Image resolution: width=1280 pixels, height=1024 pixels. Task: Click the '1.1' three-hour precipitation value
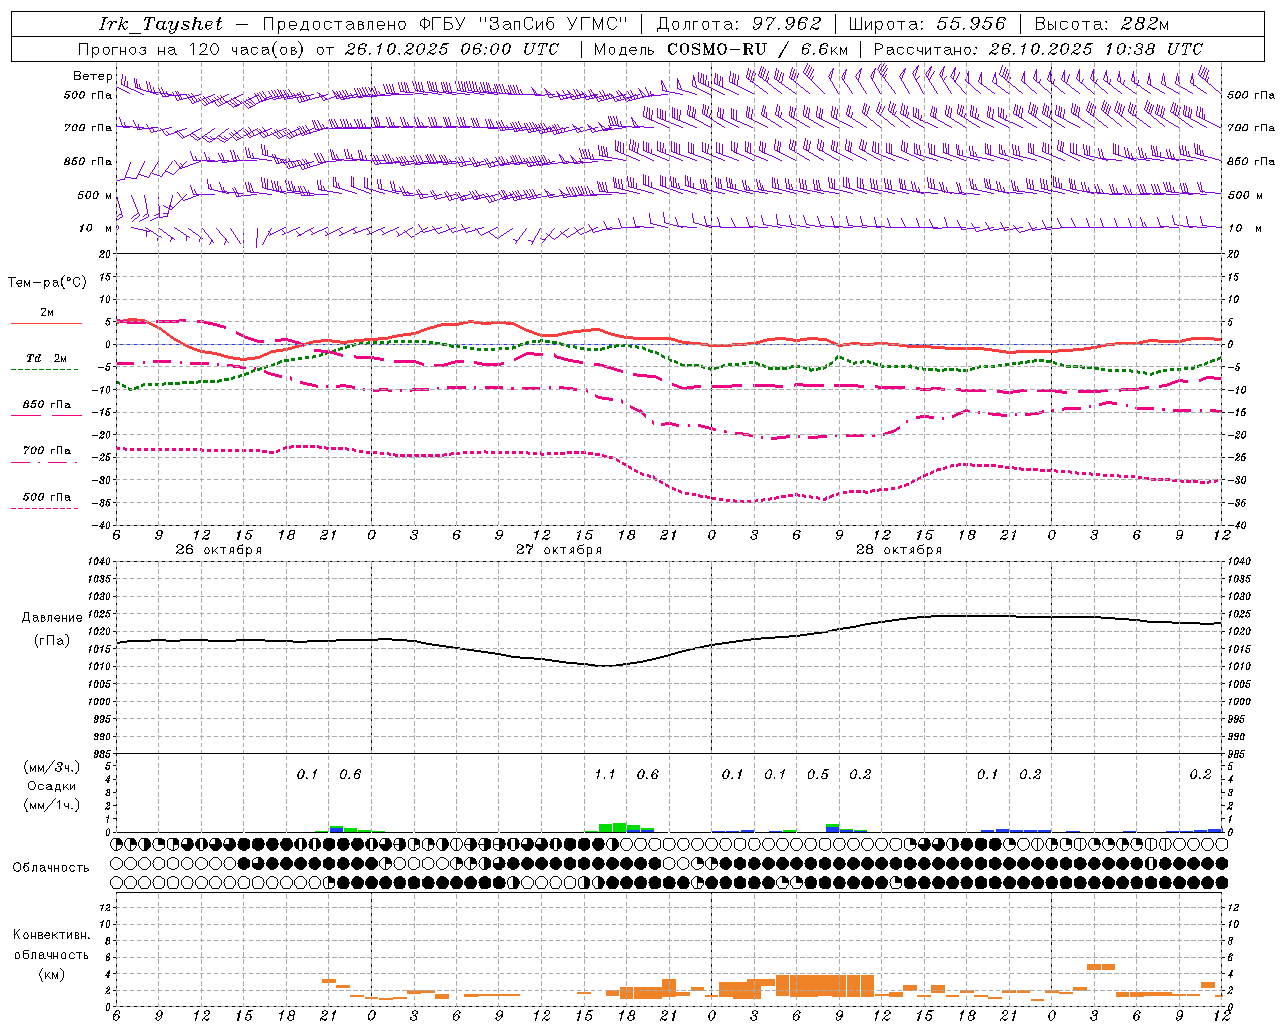click(x=605, y=775)
